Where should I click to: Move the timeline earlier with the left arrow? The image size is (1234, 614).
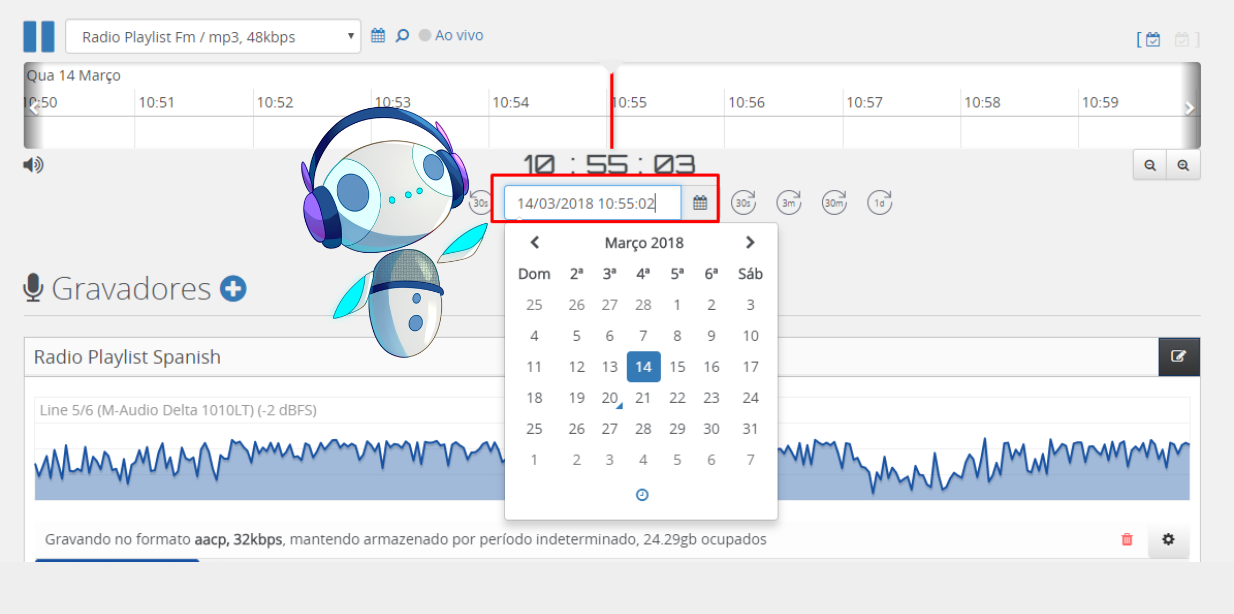pyautogui.click(x=34, y=108)
